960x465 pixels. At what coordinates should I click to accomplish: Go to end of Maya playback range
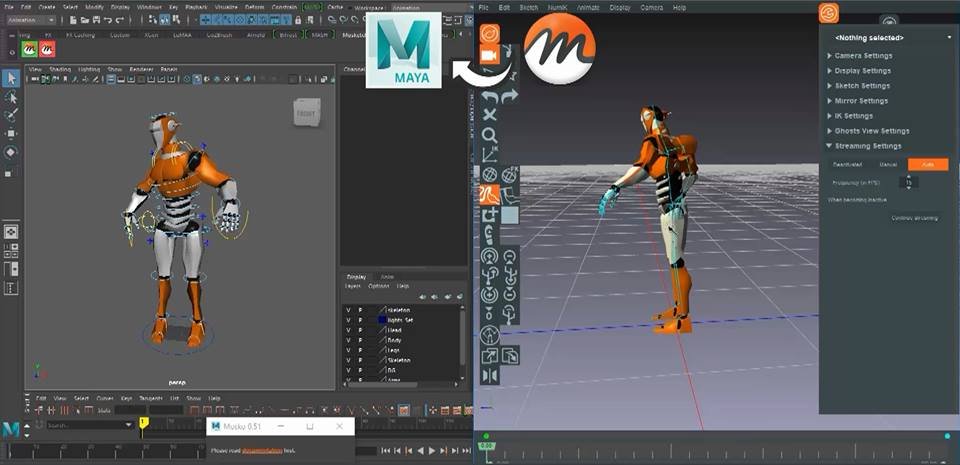pyautogui.click(x=467, y=451)
